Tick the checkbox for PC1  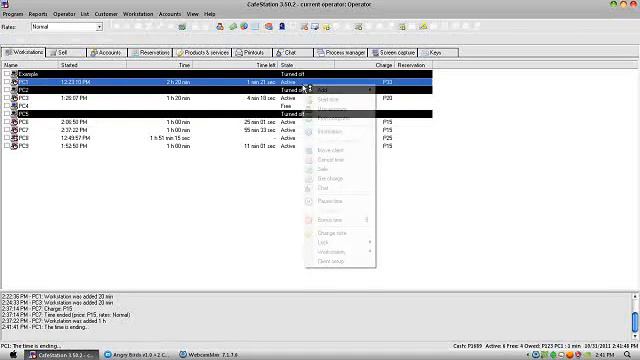[7, 82]
